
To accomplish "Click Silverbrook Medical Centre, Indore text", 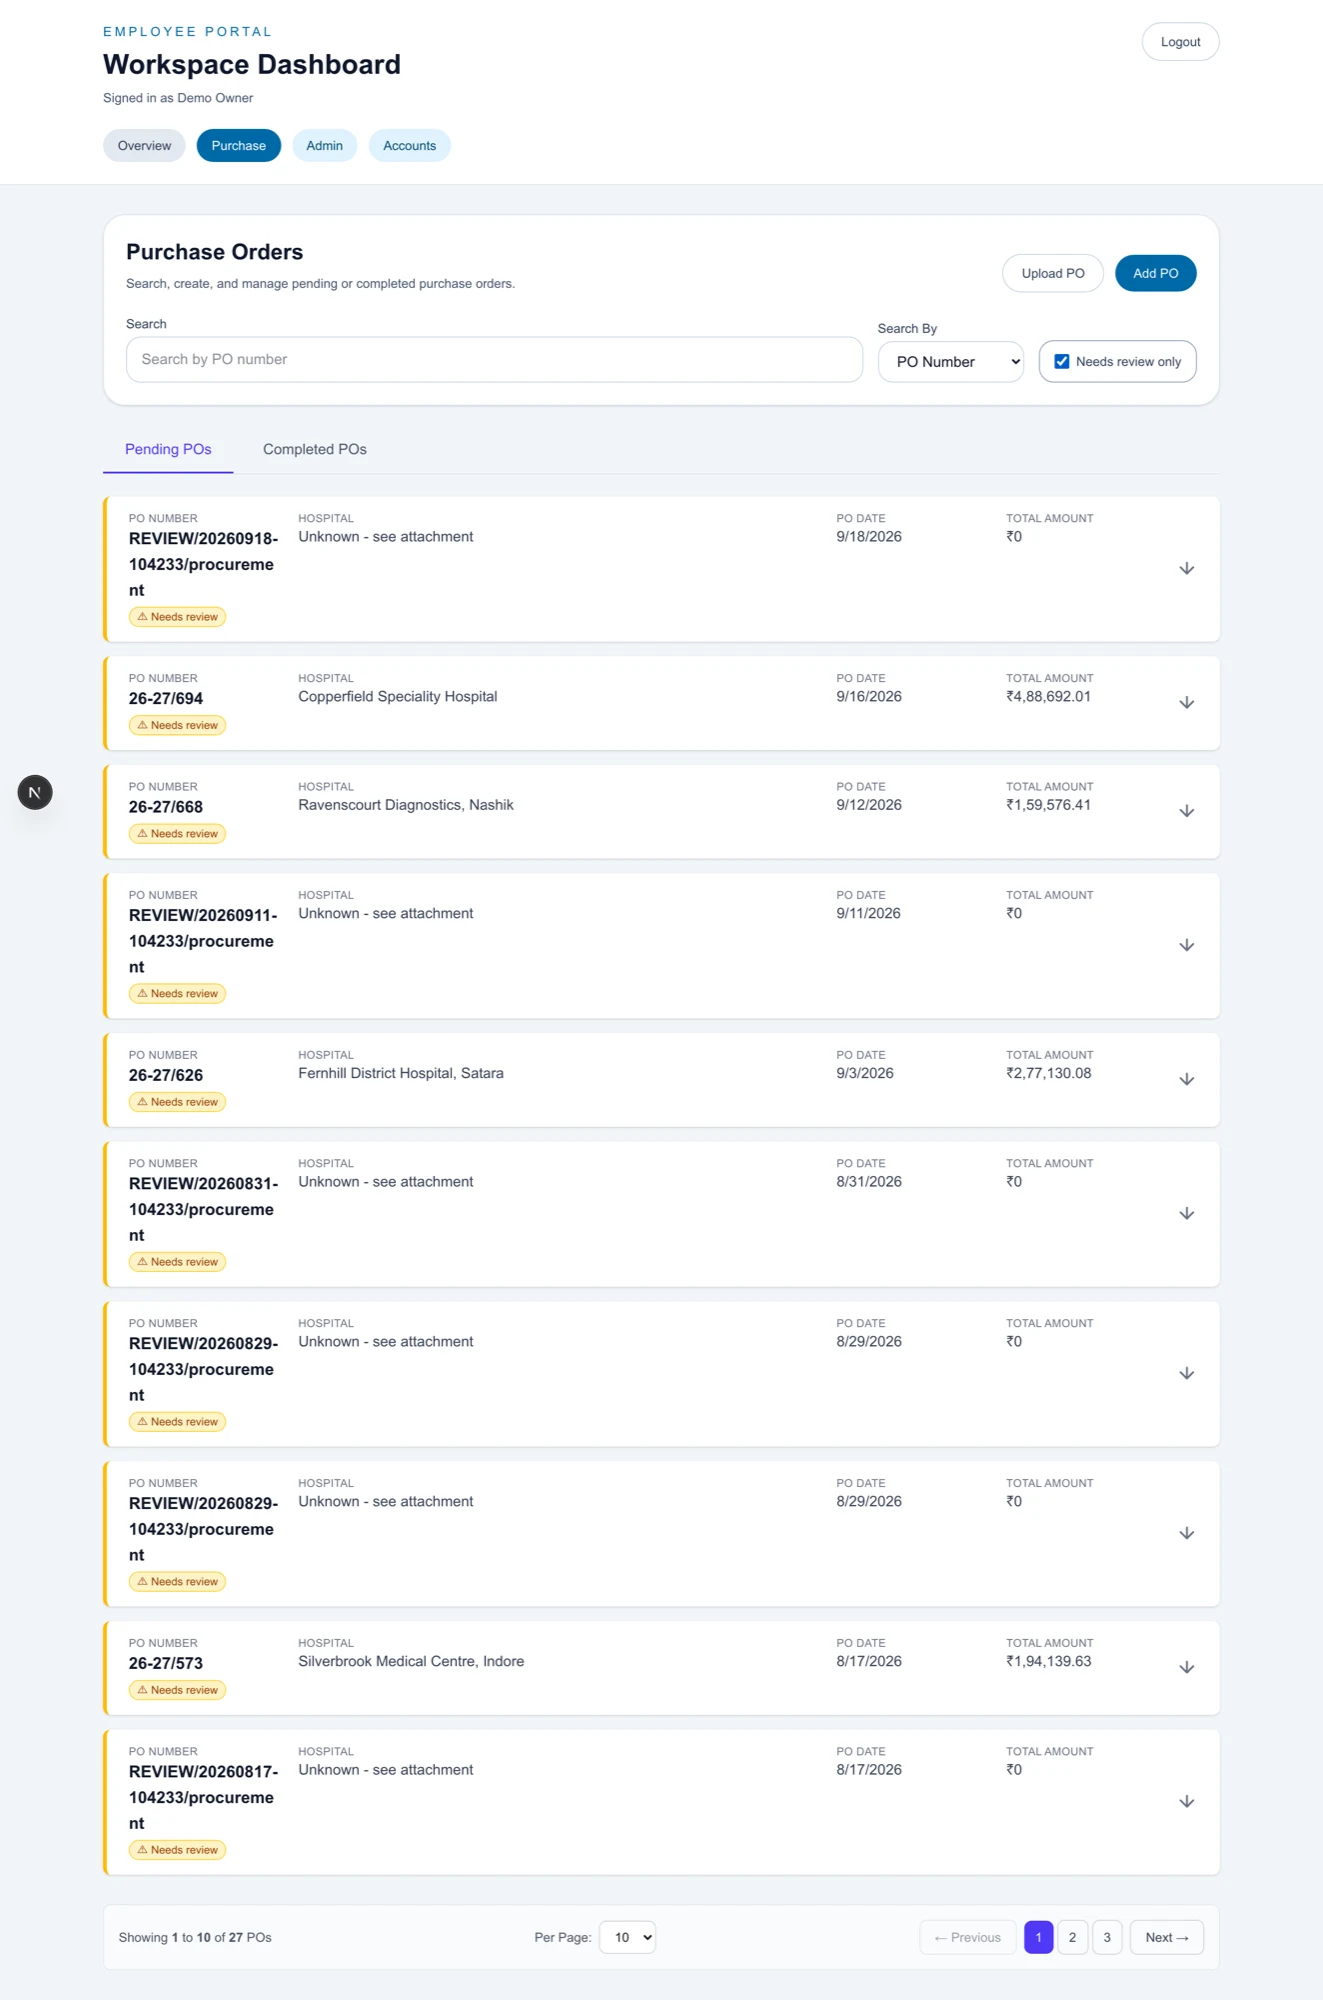I will tap(411, 1661).
